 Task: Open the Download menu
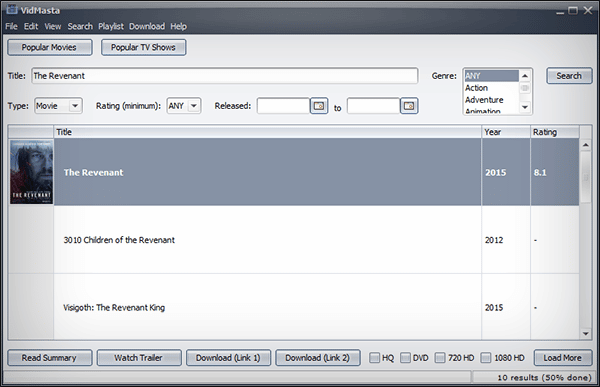(x=147, y=26)
